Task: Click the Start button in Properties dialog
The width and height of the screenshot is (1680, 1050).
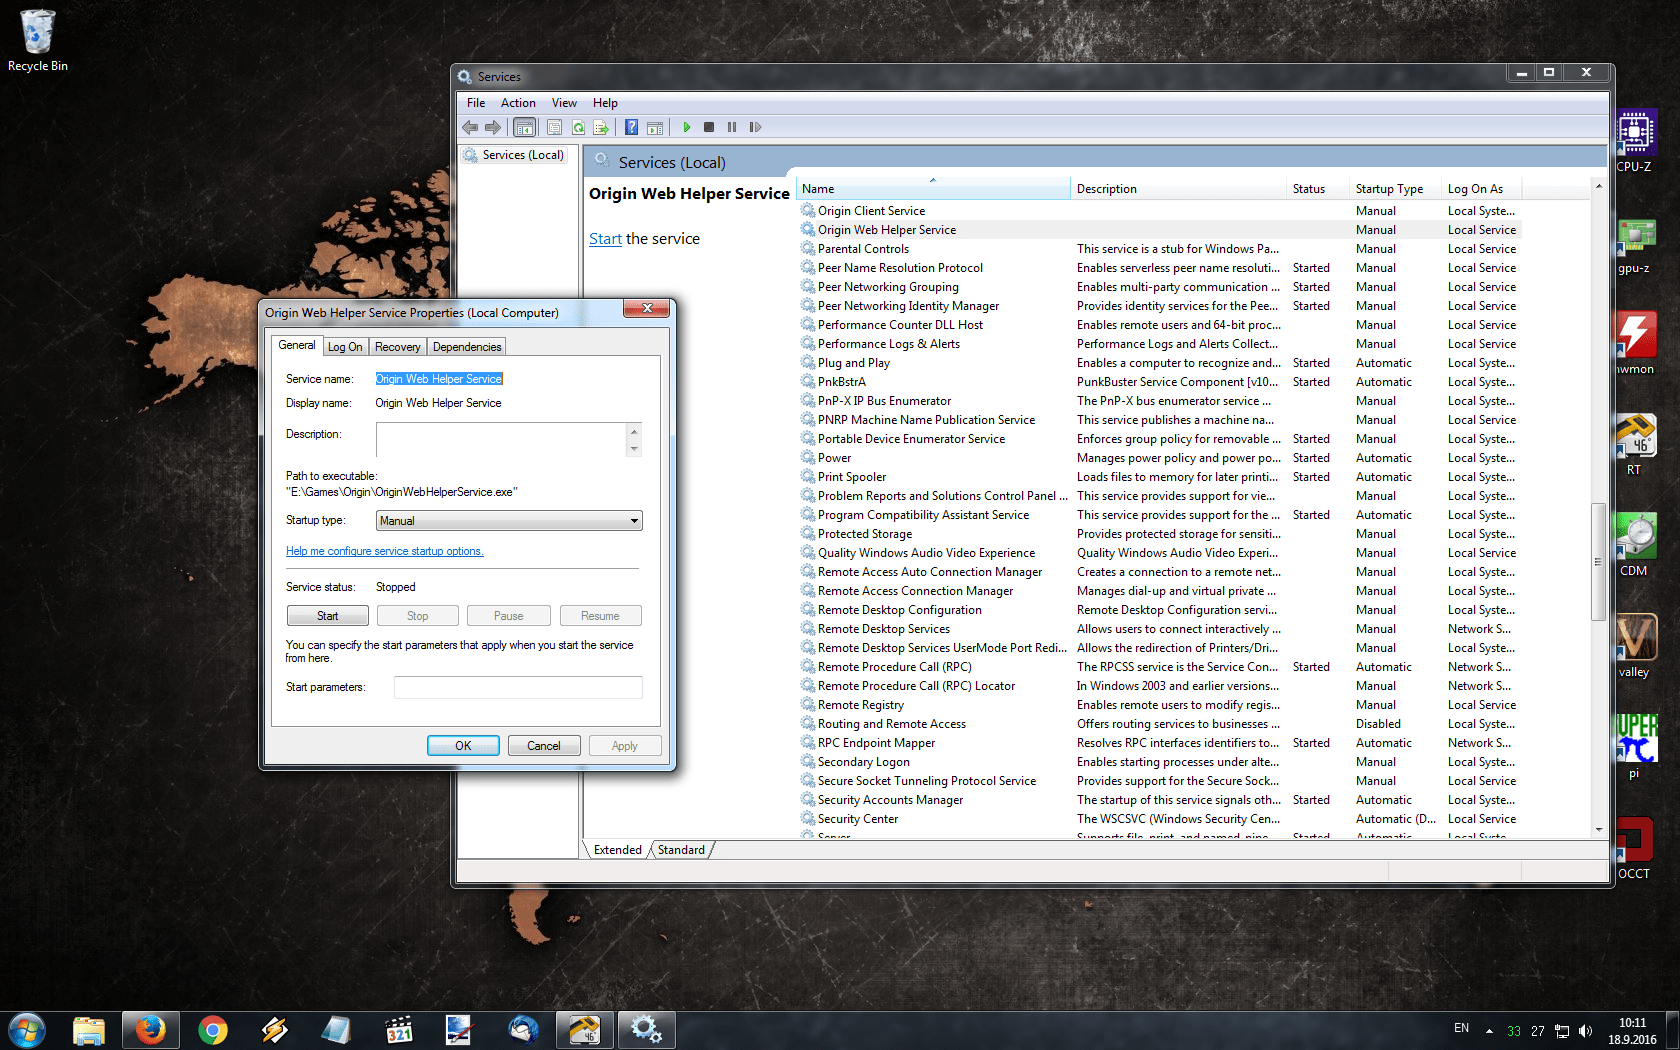Action: [328, 616]
